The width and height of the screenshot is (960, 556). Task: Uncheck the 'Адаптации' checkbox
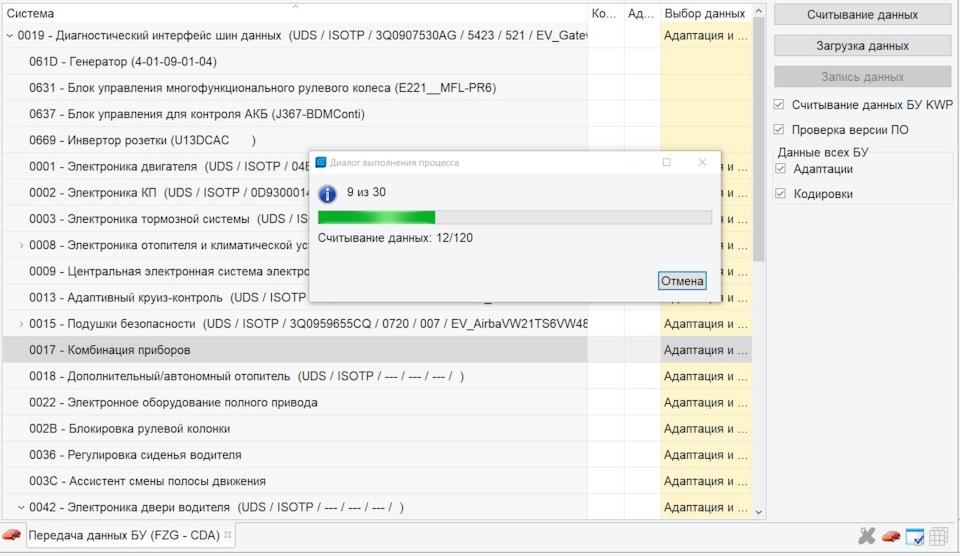781,168
